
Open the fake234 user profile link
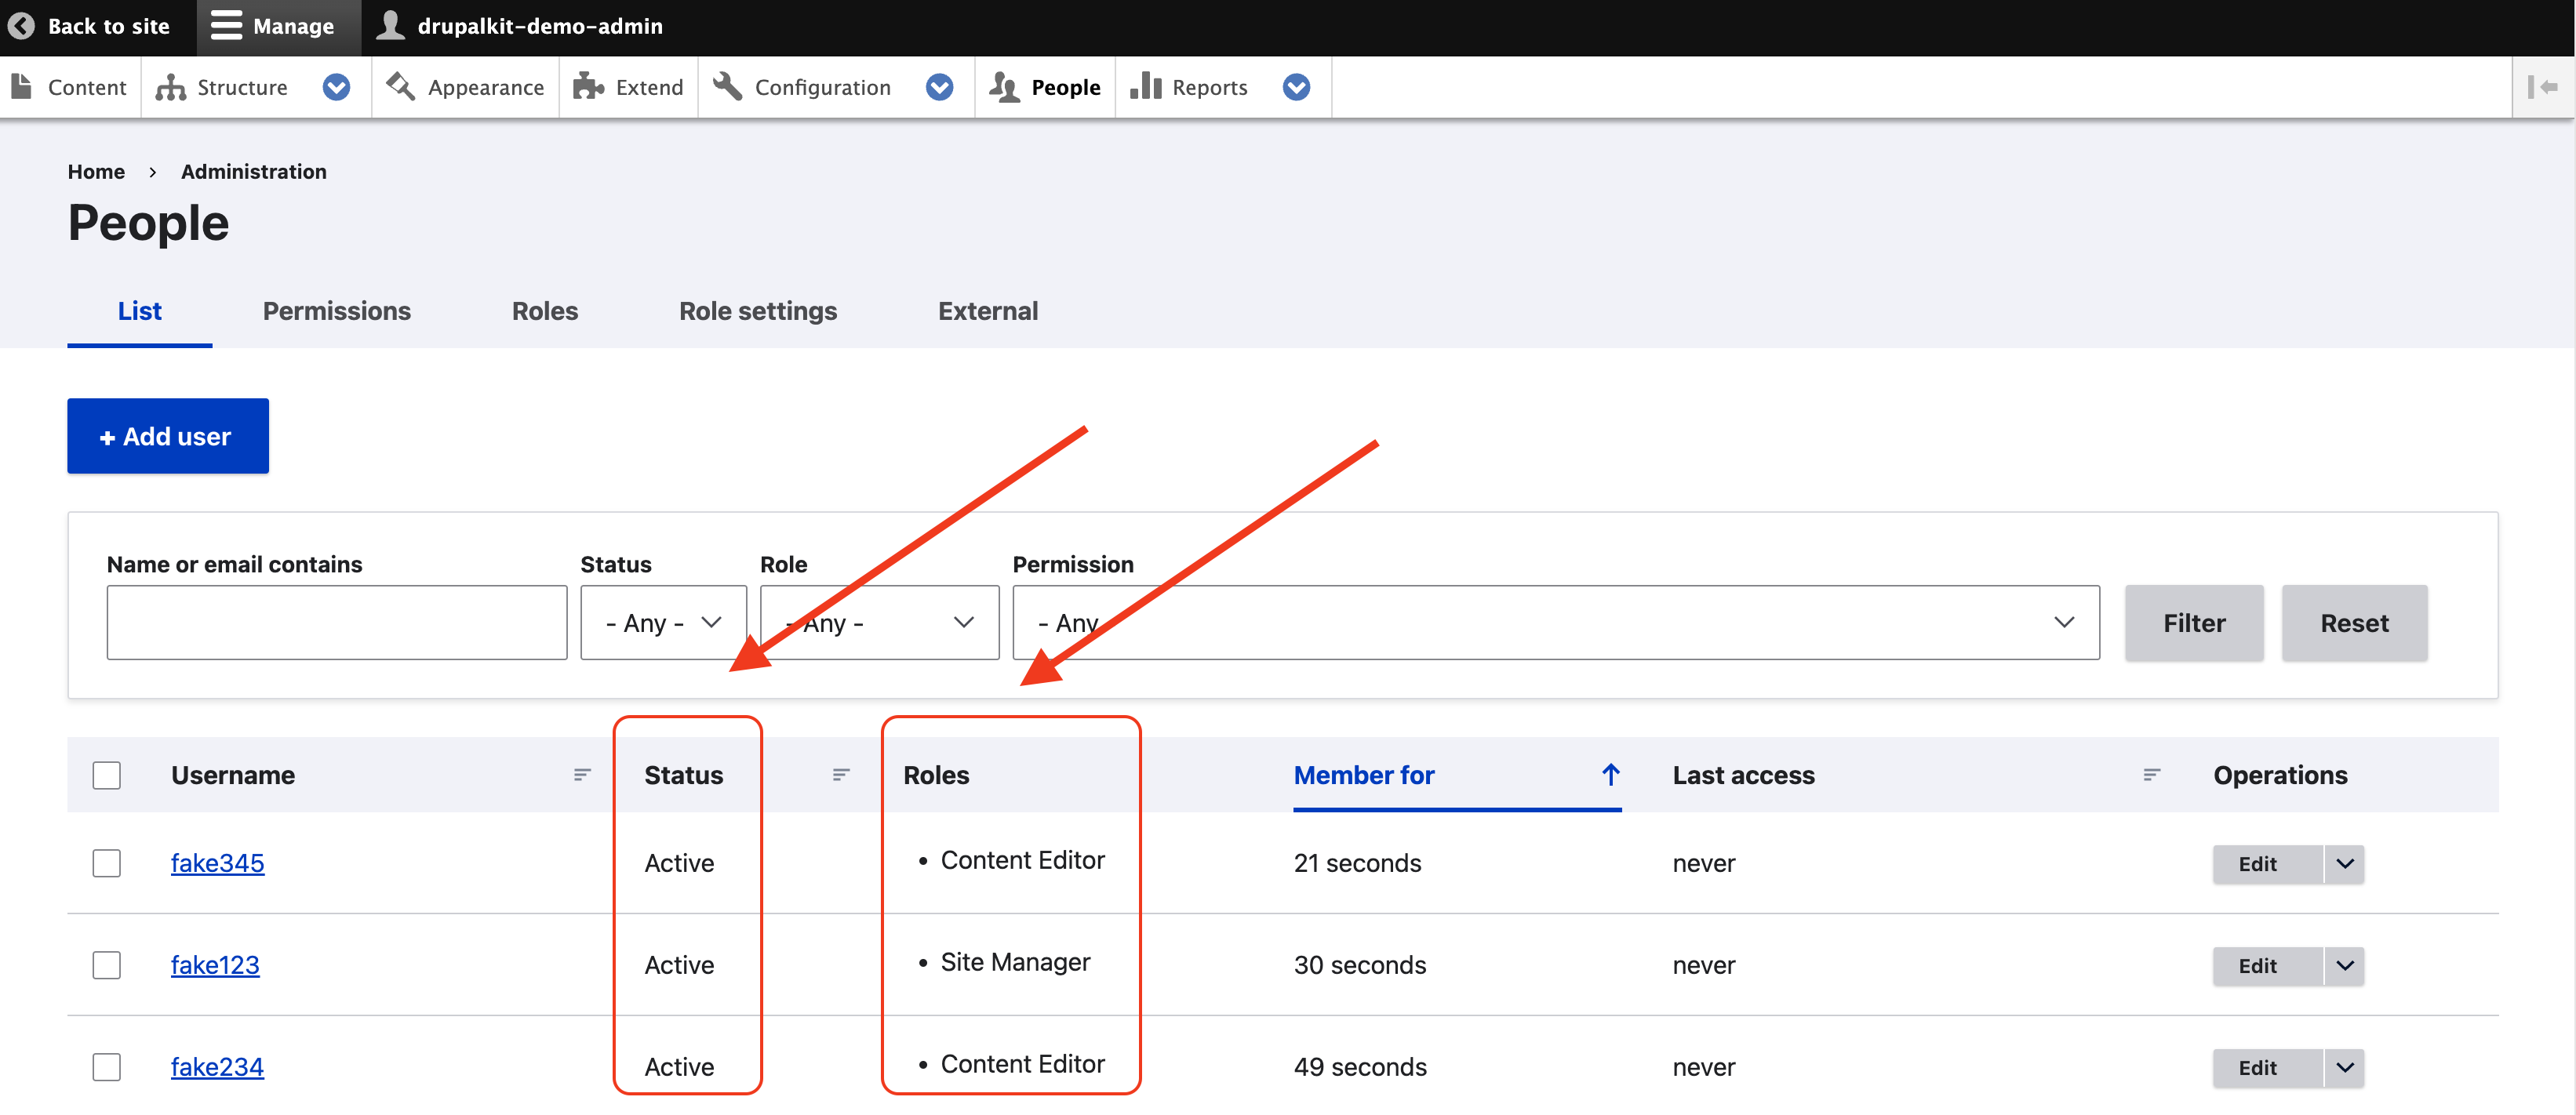coord(217,1067)
